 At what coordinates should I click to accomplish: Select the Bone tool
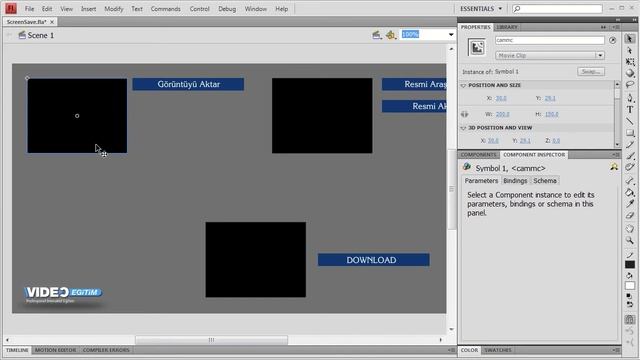coord(630,180)
